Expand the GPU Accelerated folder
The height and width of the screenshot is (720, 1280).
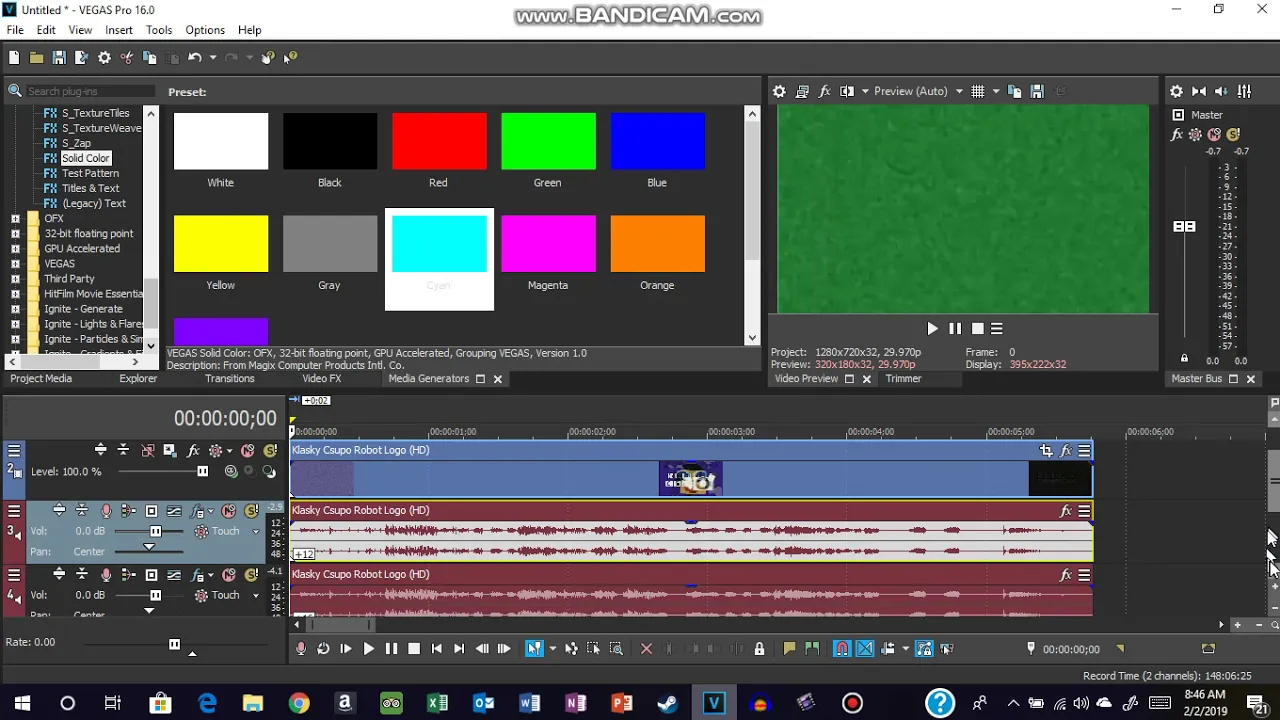click(15, 248)
